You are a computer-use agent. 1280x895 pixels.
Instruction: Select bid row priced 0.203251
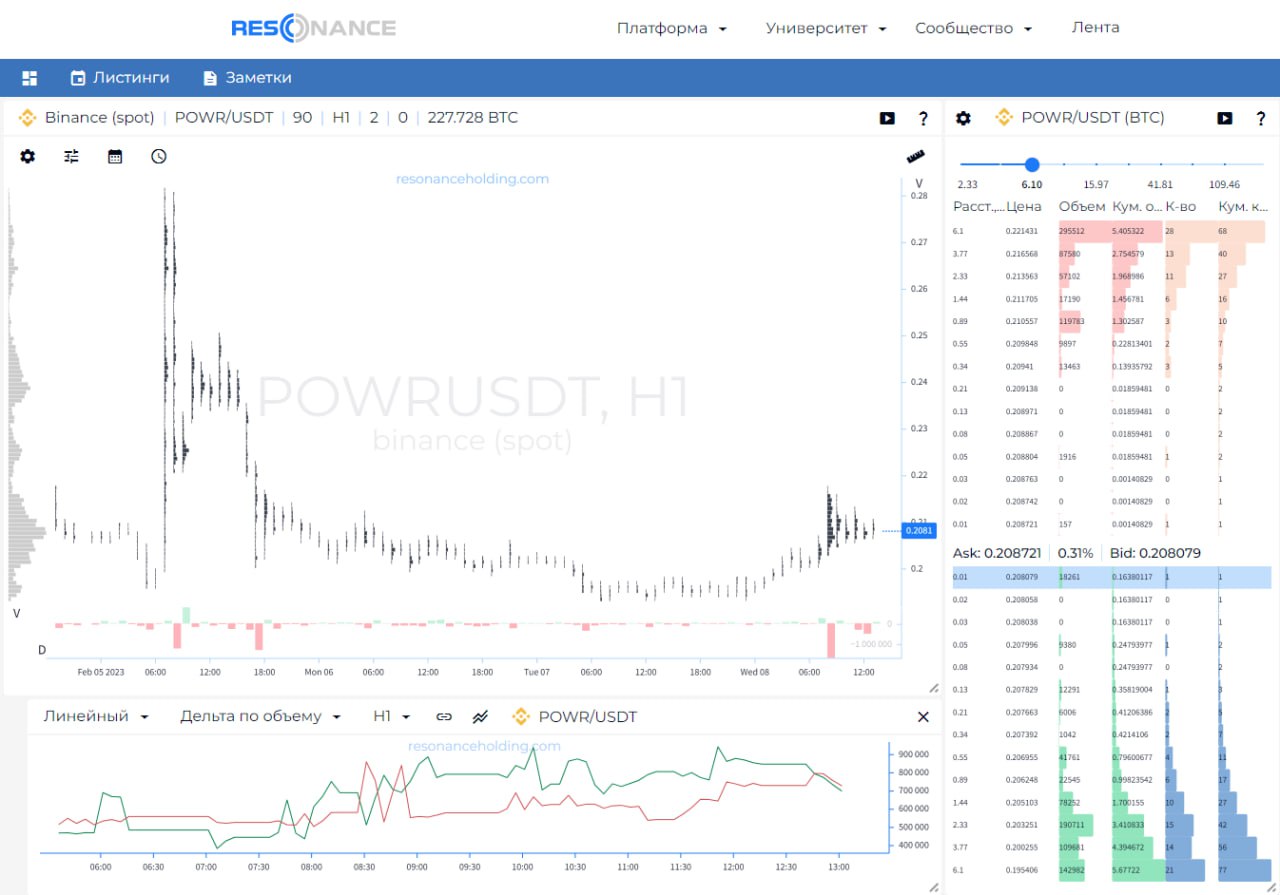[1112, 825]
